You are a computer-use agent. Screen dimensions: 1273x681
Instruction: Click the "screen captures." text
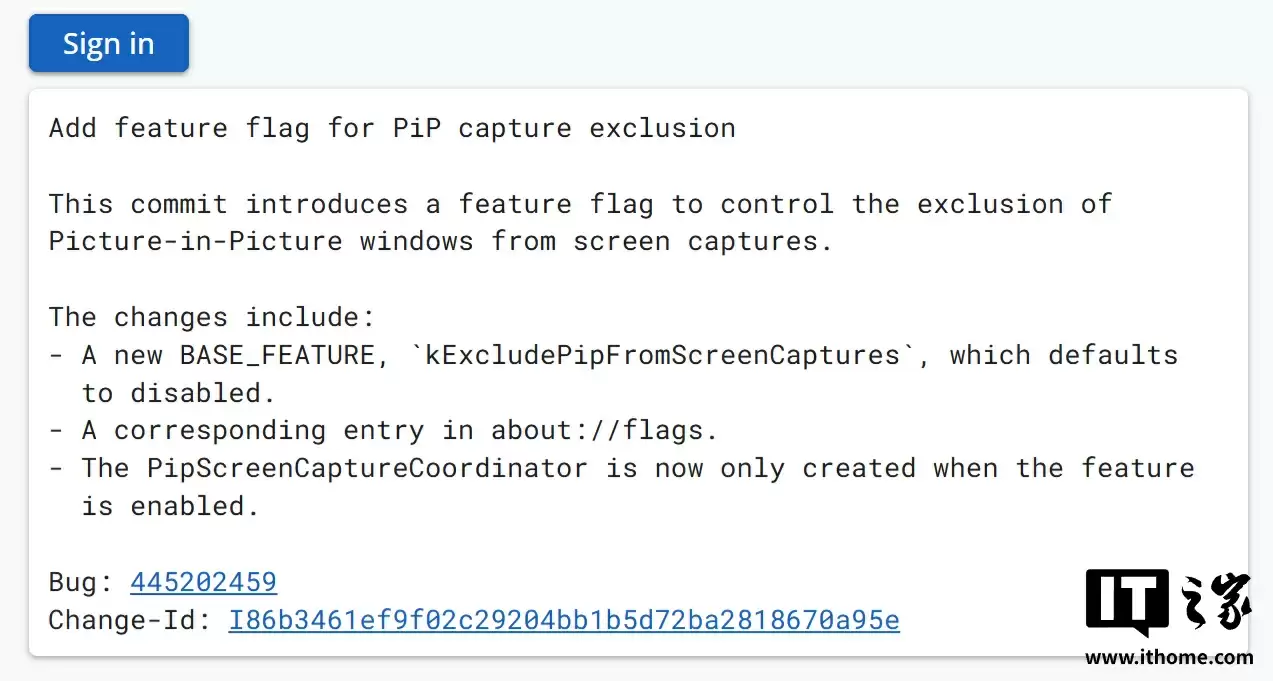(702, 241)
